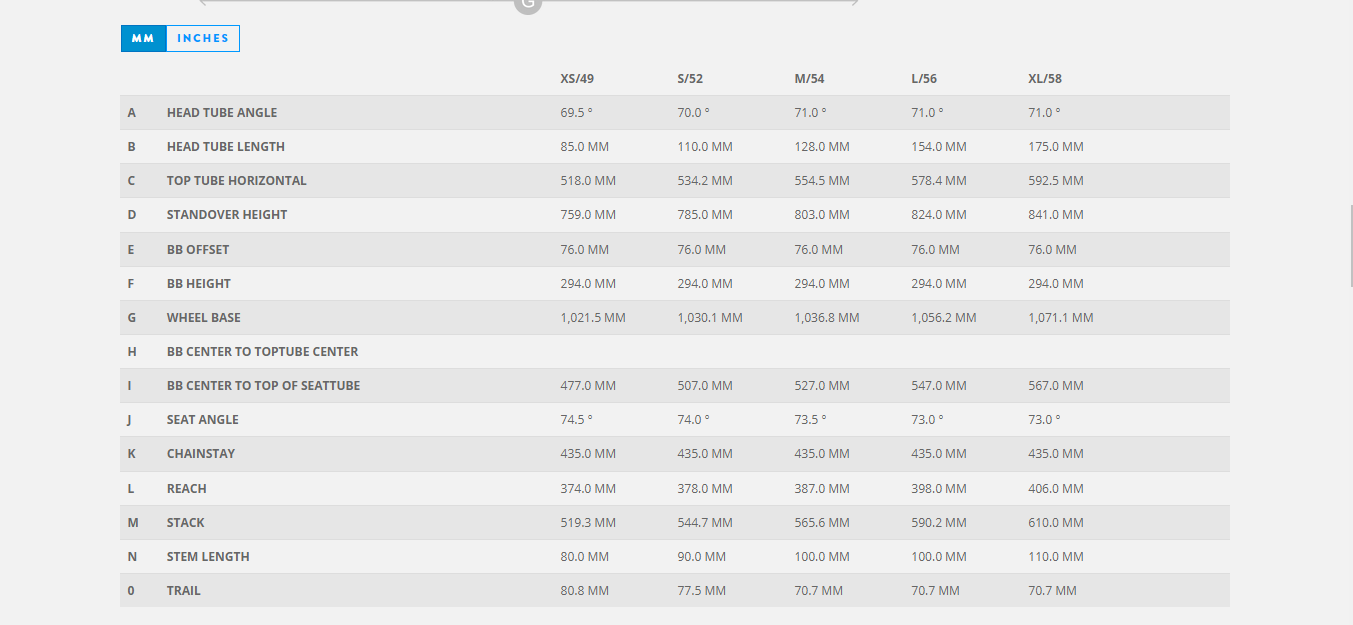The width and height of the screenshot is (1353, 625).
Task: Select the MM unit toggle
Action: 143,39
